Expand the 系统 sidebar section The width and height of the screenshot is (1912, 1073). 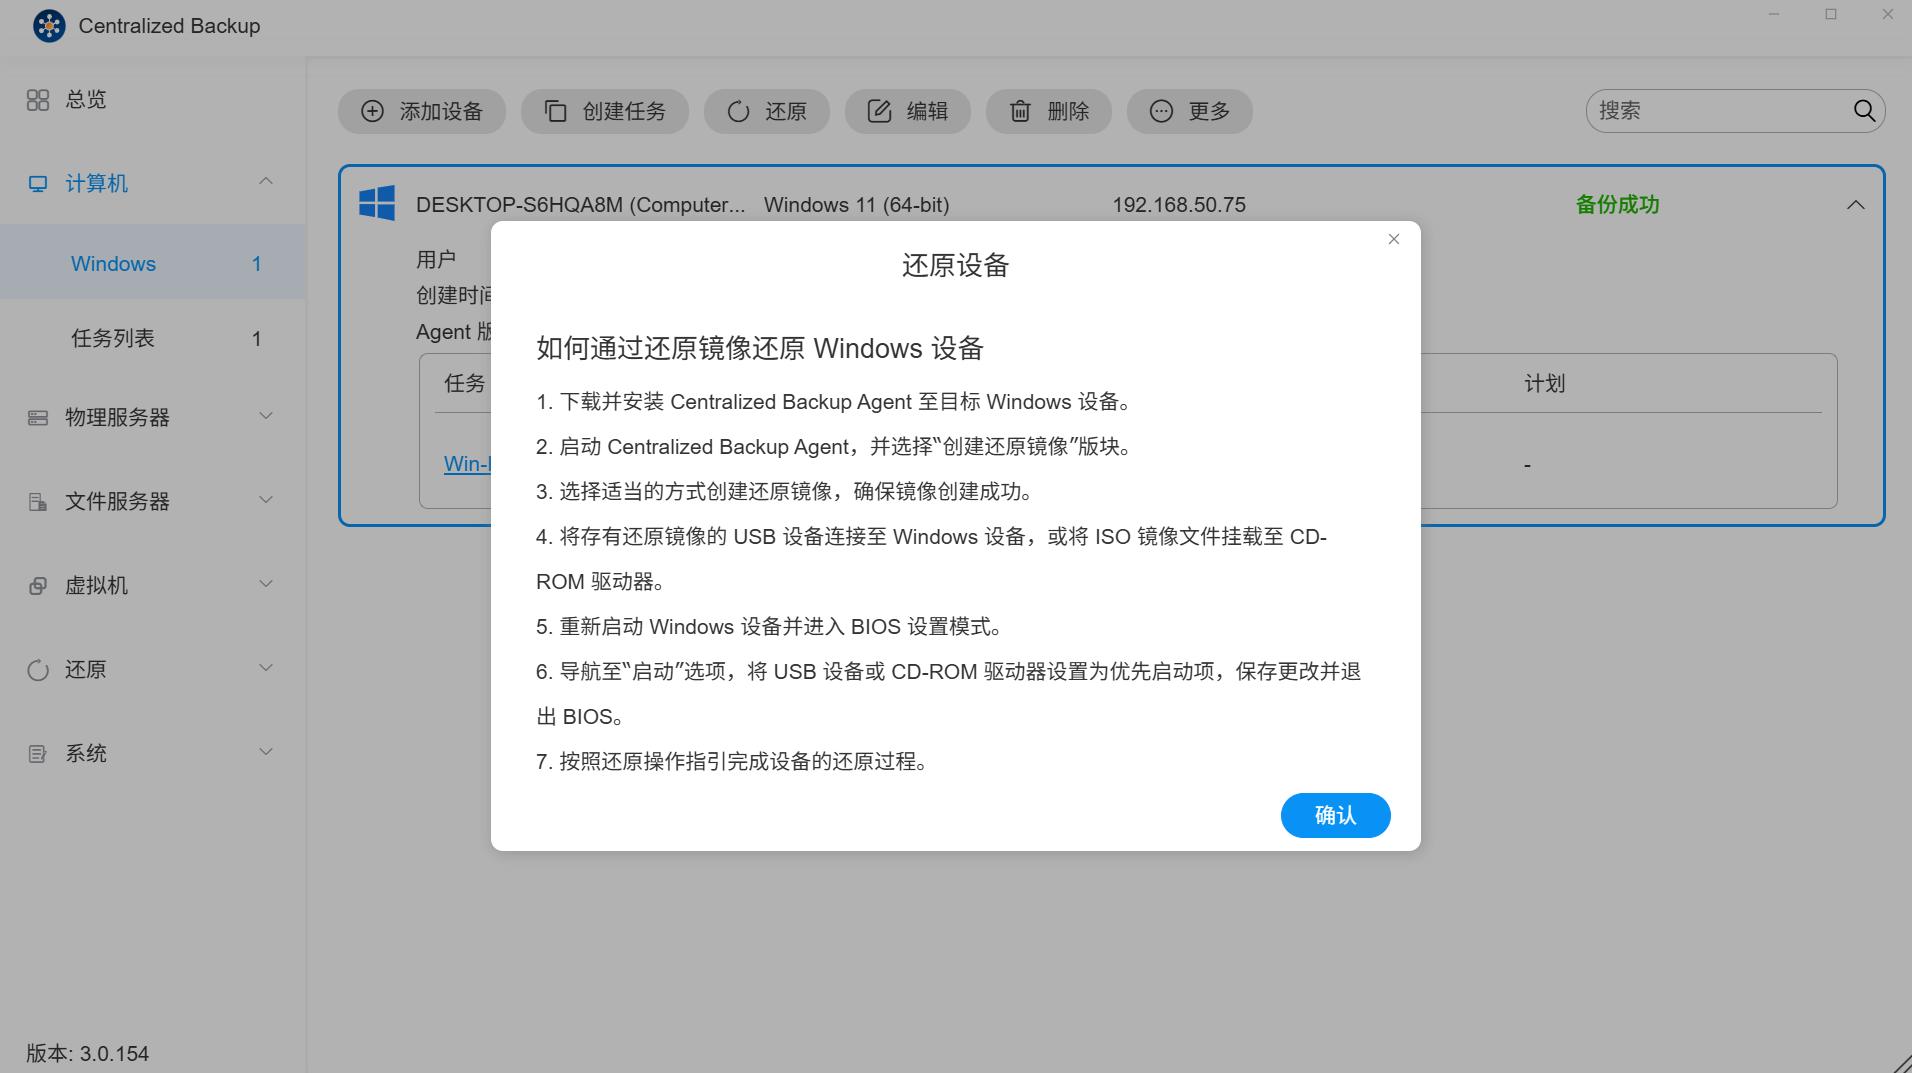point(266,752)
